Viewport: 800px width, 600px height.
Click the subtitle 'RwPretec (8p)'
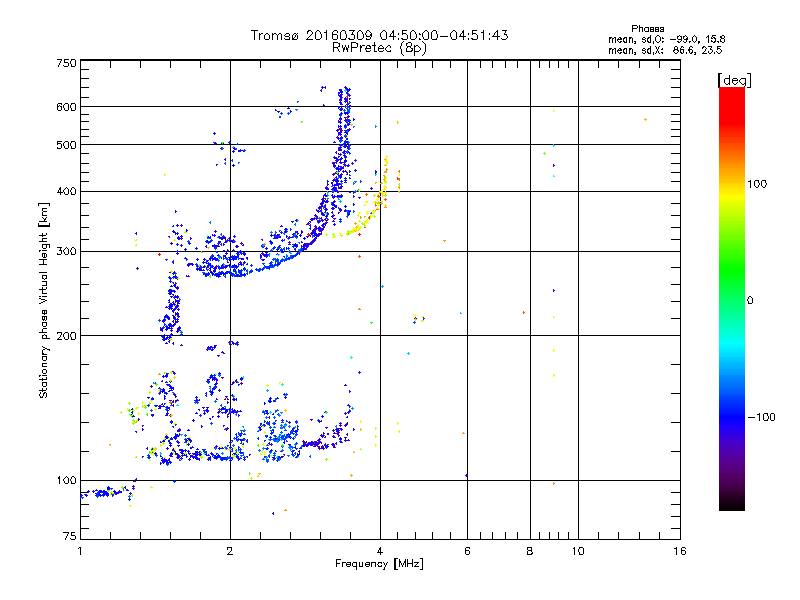[x=379, y=48]
